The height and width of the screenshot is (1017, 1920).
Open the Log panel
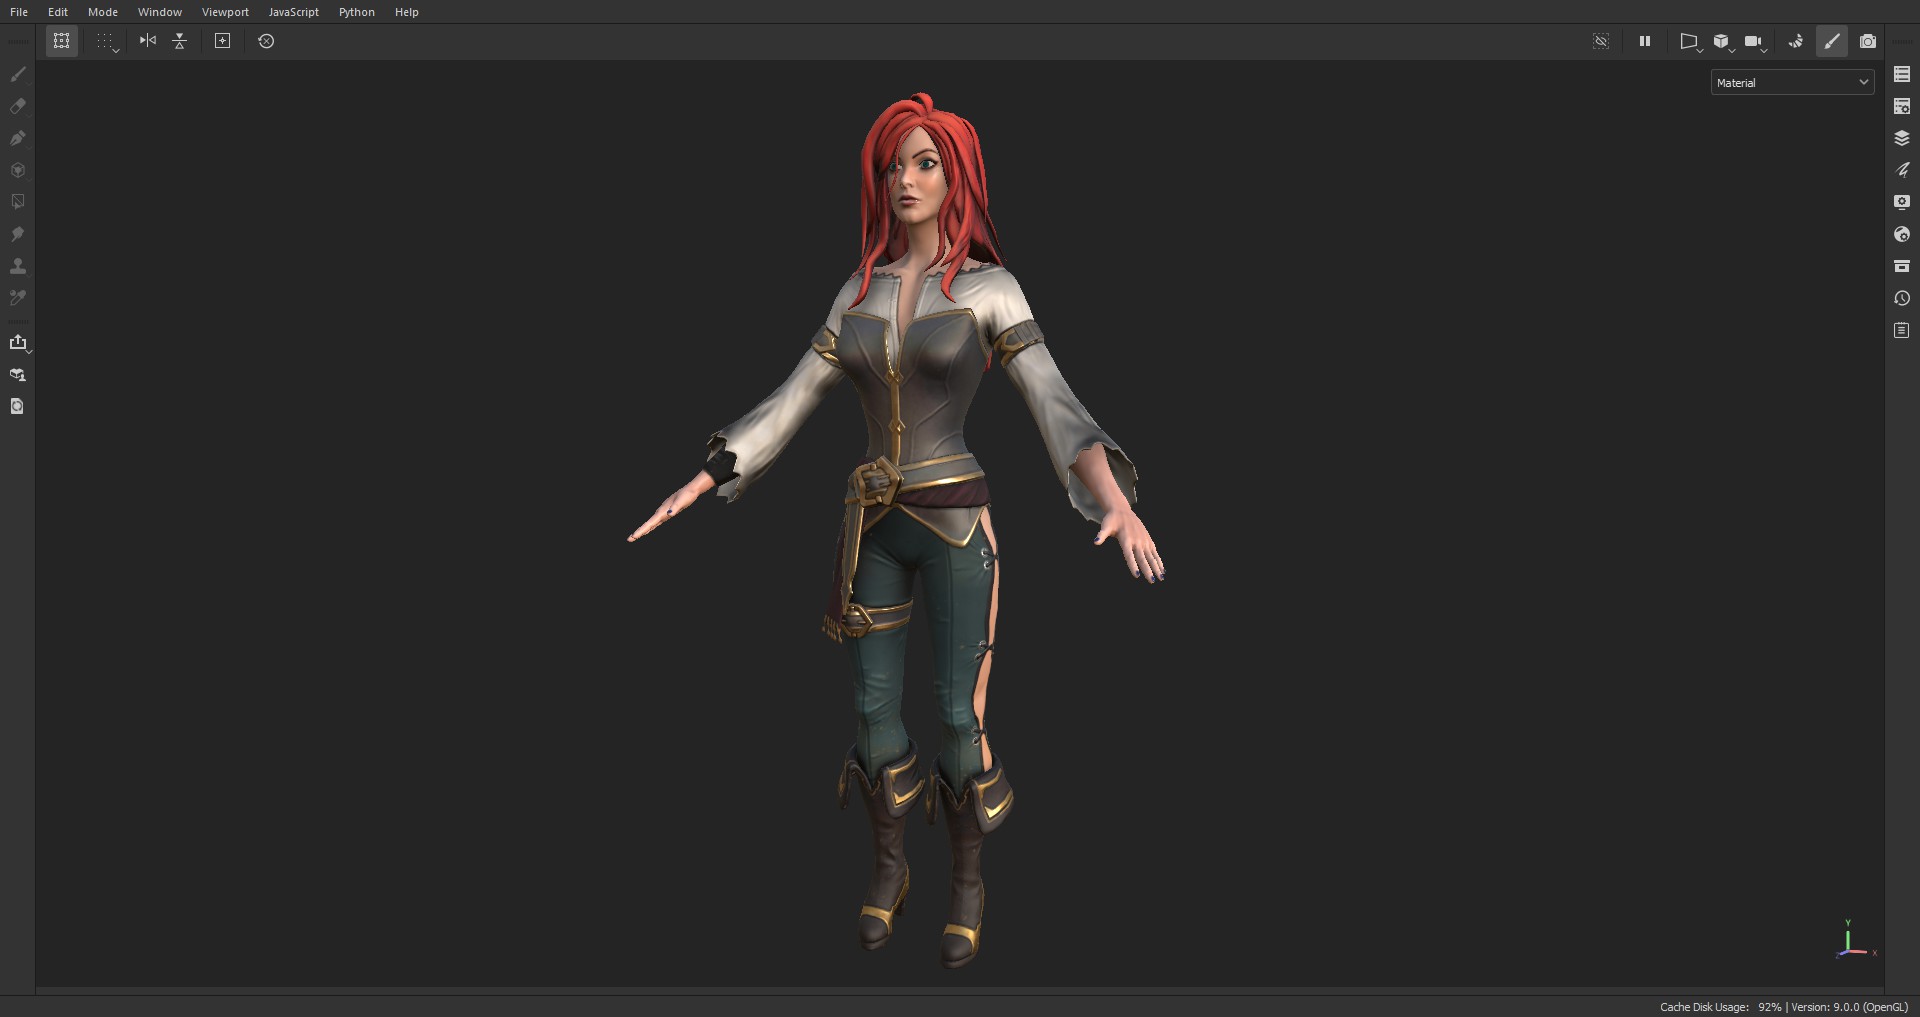1902,330
